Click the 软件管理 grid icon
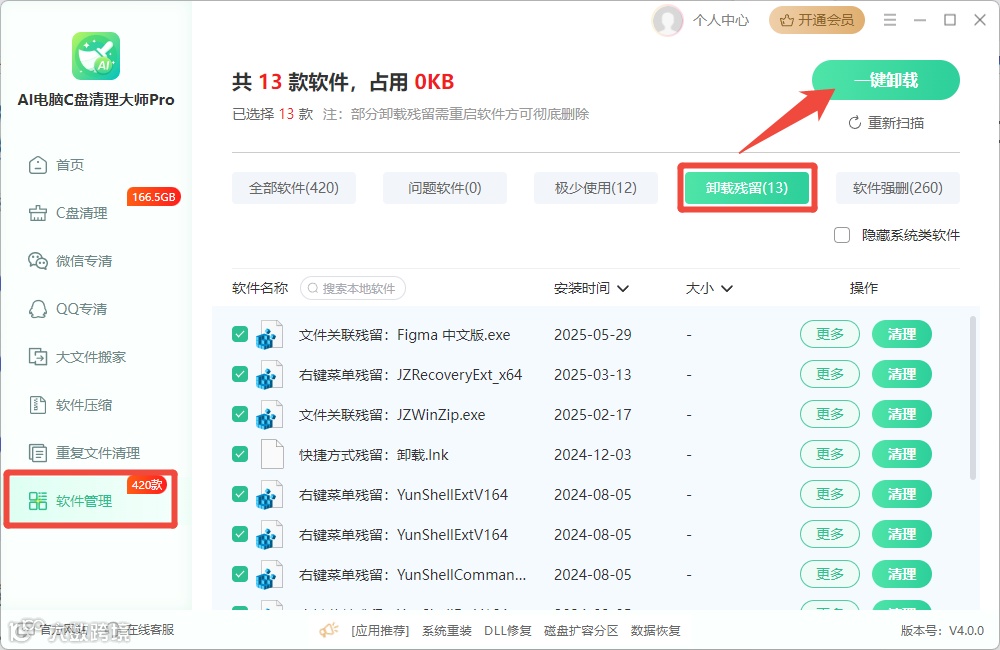1000x650 pixels. pyautogui.click(x=38, y=501)
